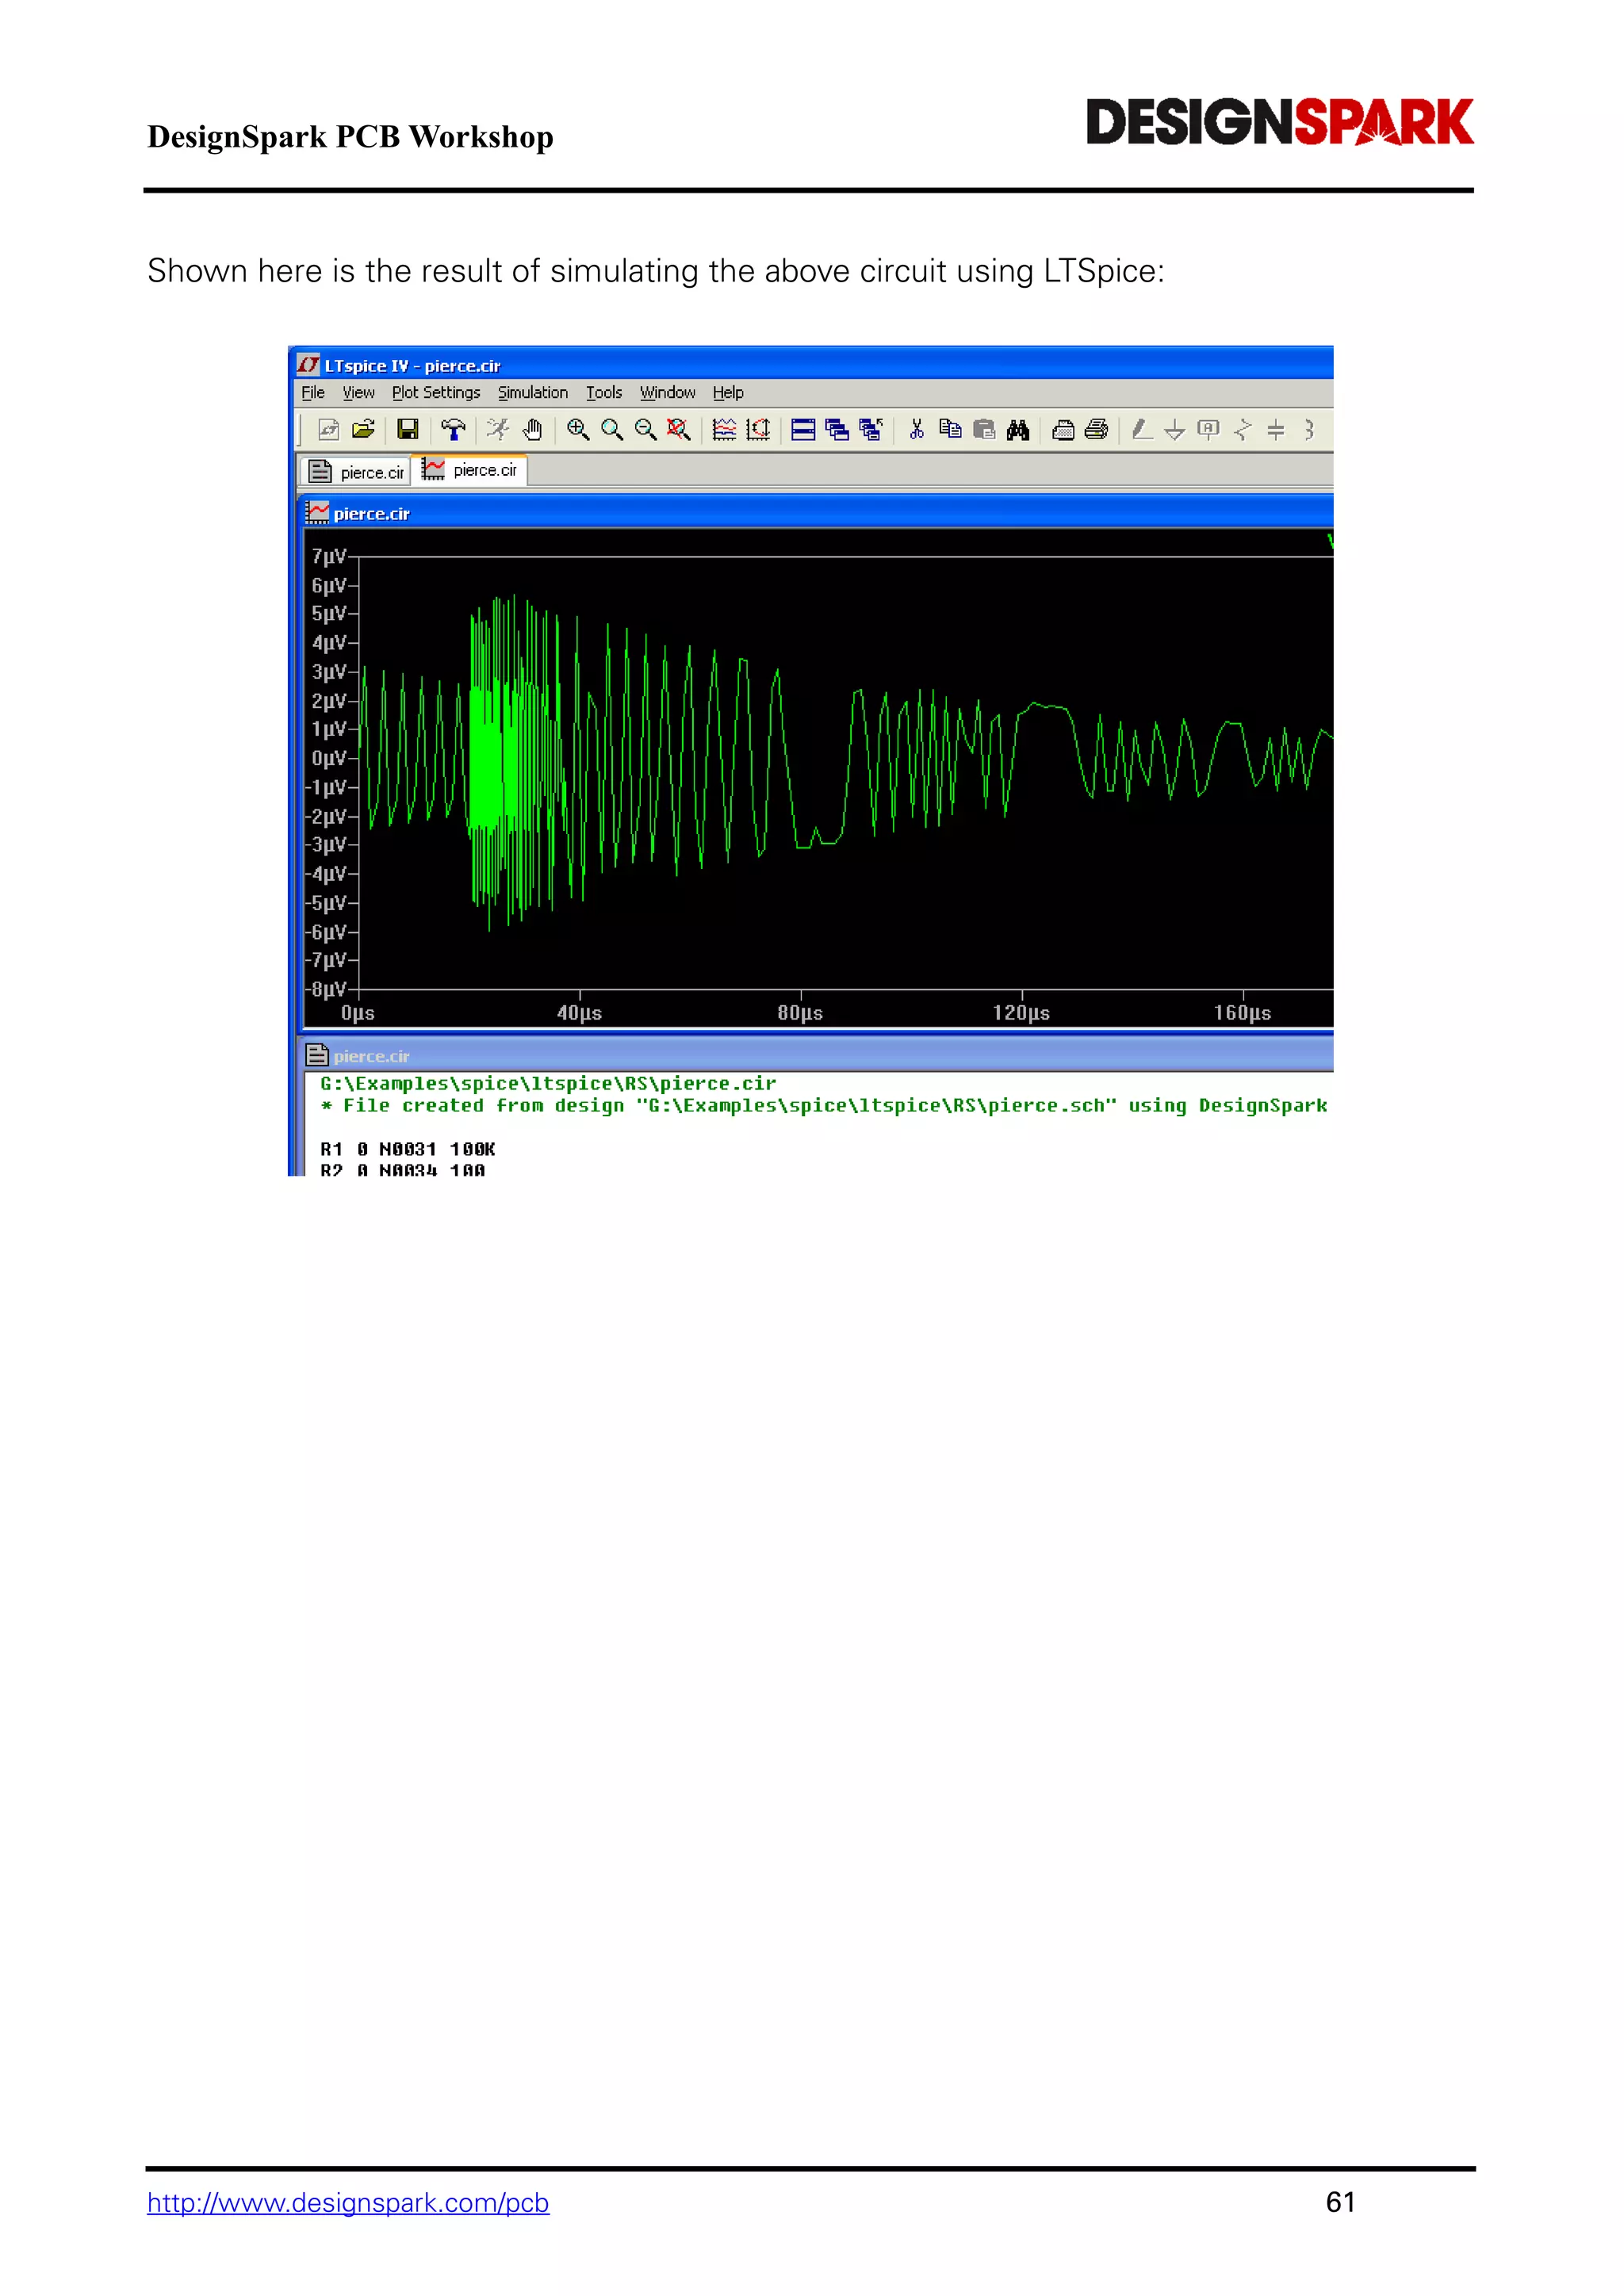
Task: Click the 80µs time axis label
Action: pos(800,1013)
